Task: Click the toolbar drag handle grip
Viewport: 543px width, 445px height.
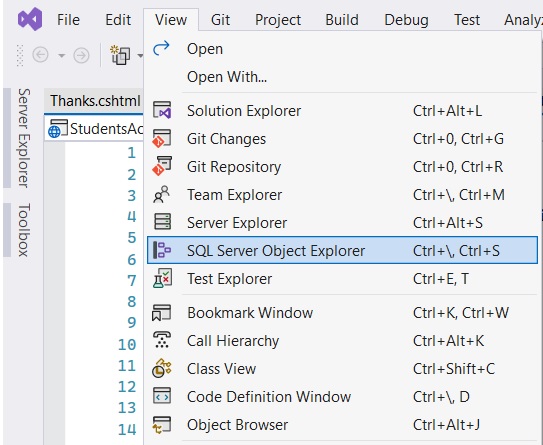Action: click(x=20, y=55)
